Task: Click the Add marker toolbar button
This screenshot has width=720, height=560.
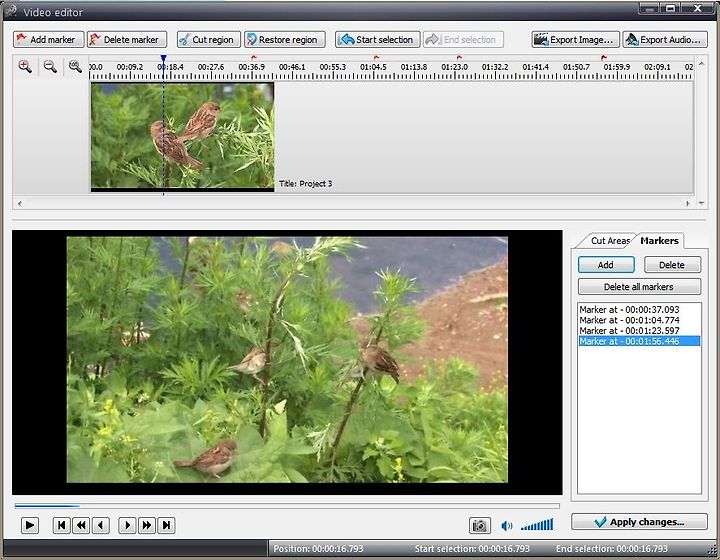Action: coord(49,39)
